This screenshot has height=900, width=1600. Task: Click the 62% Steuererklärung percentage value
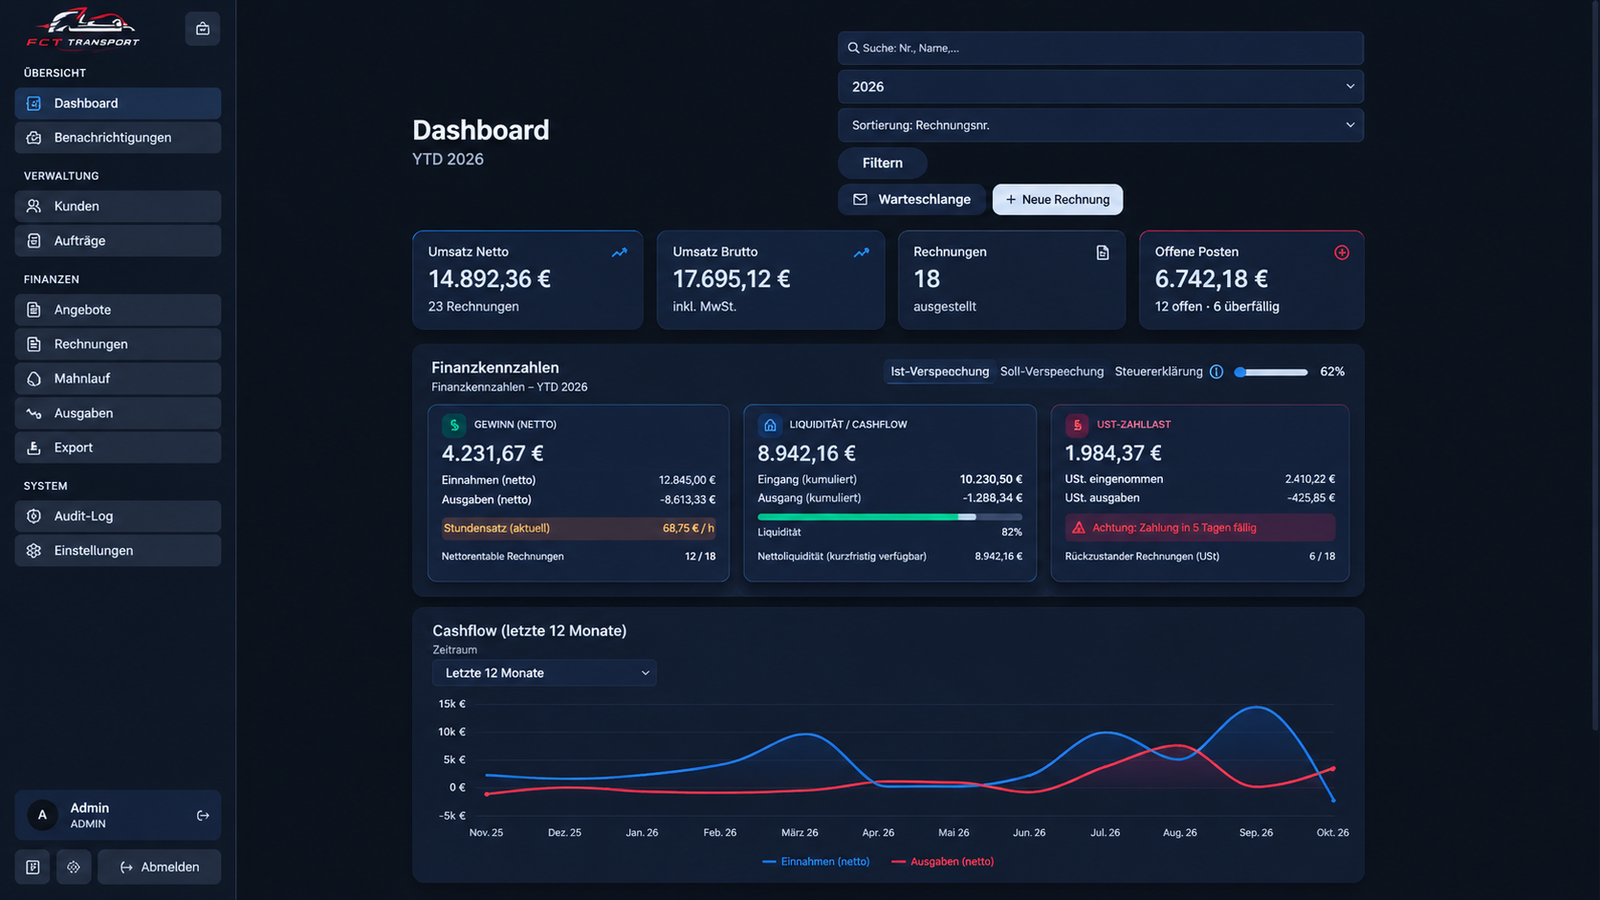(1332, 372)
